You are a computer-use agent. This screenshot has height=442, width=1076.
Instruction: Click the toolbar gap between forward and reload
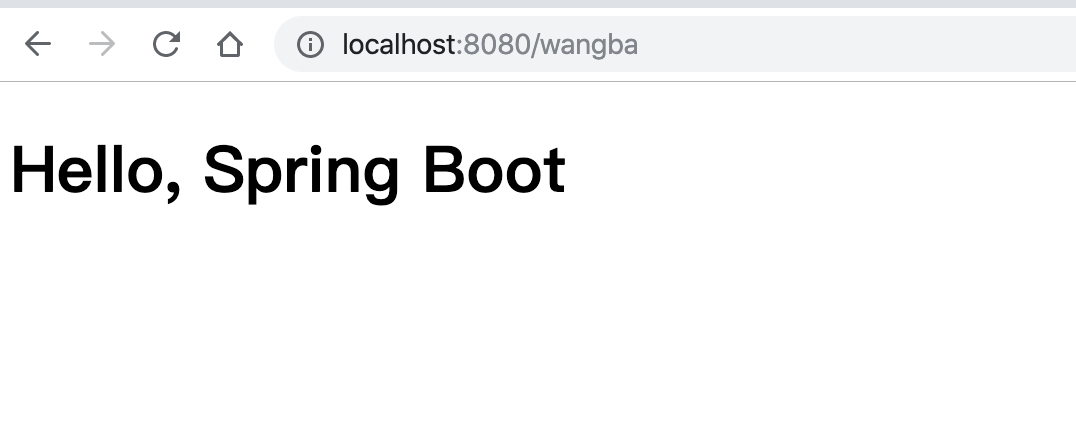tap(134, 45)
